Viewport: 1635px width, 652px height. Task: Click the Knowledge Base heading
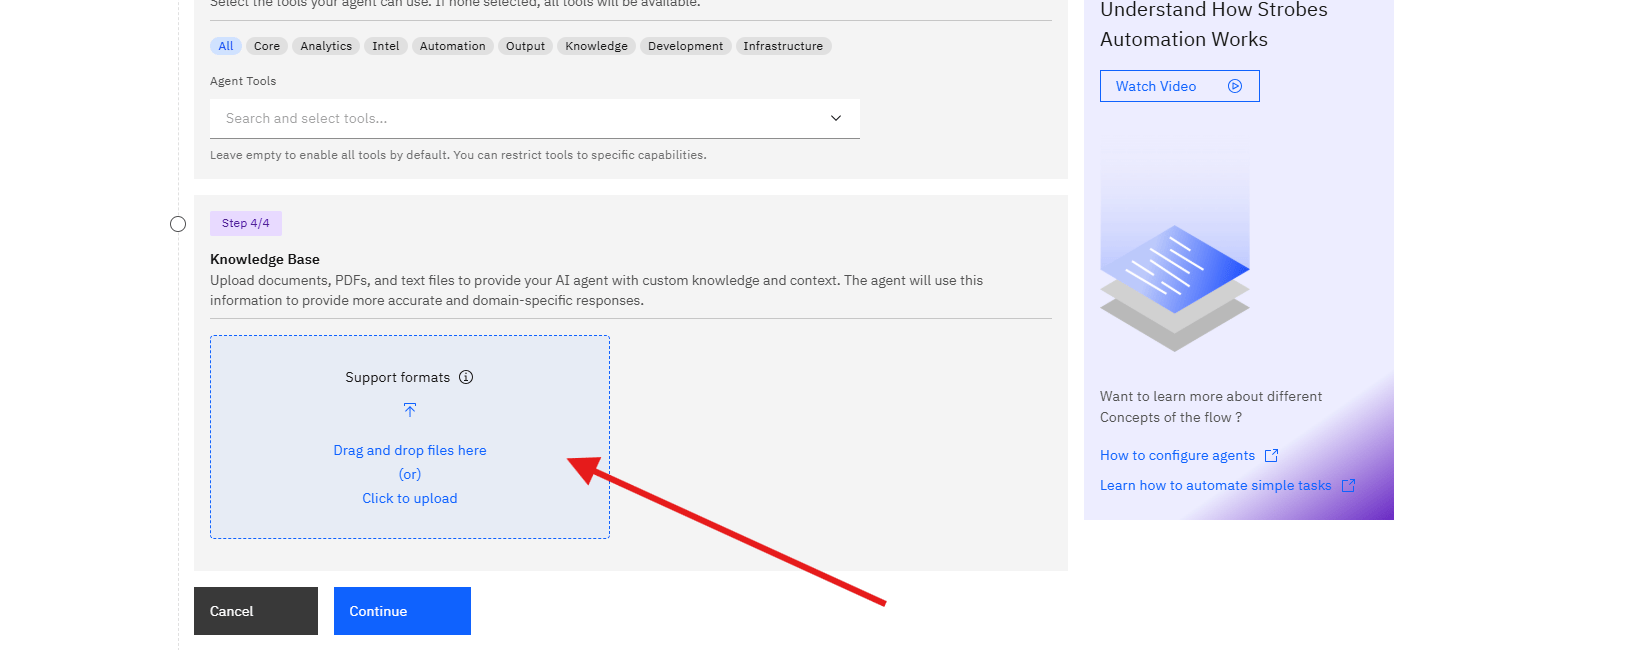pyautogui.click(x=265, y=259)
